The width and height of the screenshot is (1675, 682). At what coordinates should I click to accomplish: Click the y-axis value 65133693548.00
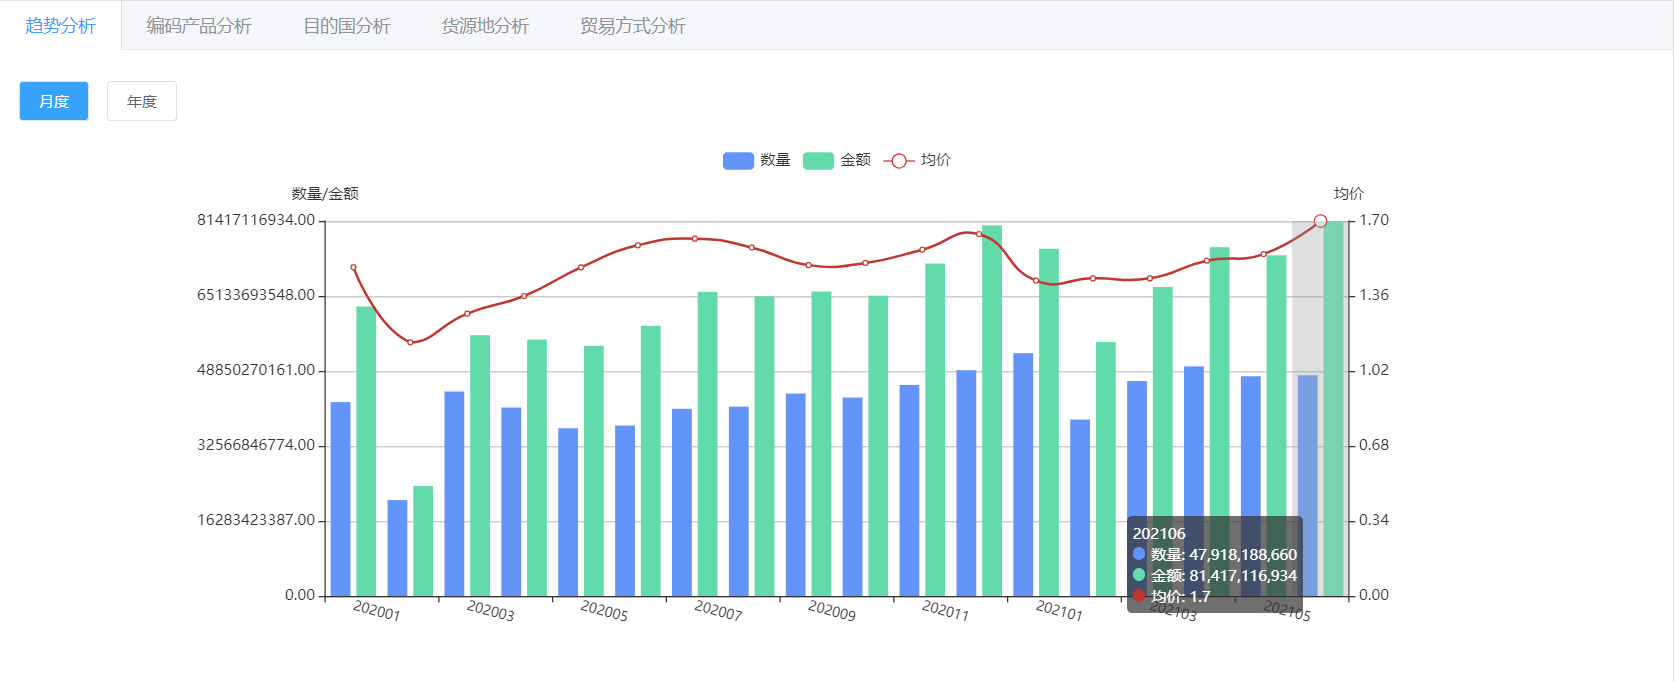click(x=256, y=295)
